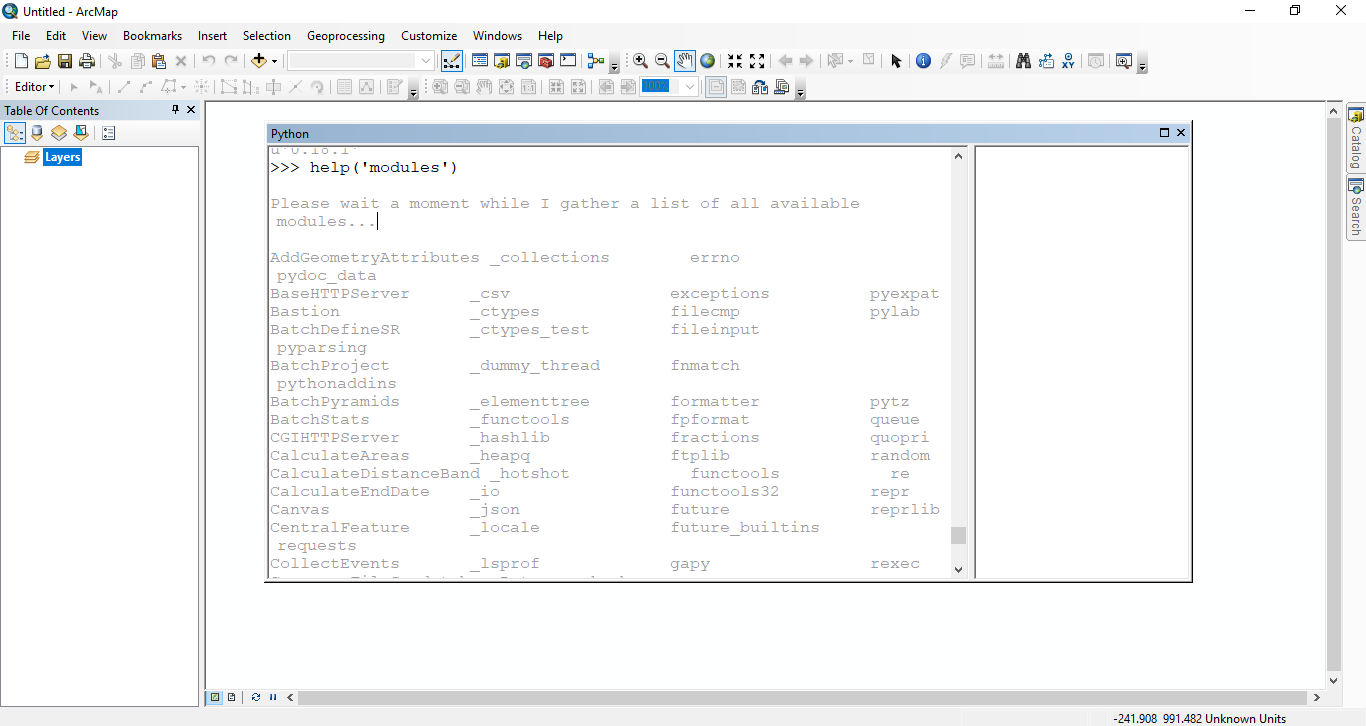Pause map drawing from the status bar

(272, 697)
